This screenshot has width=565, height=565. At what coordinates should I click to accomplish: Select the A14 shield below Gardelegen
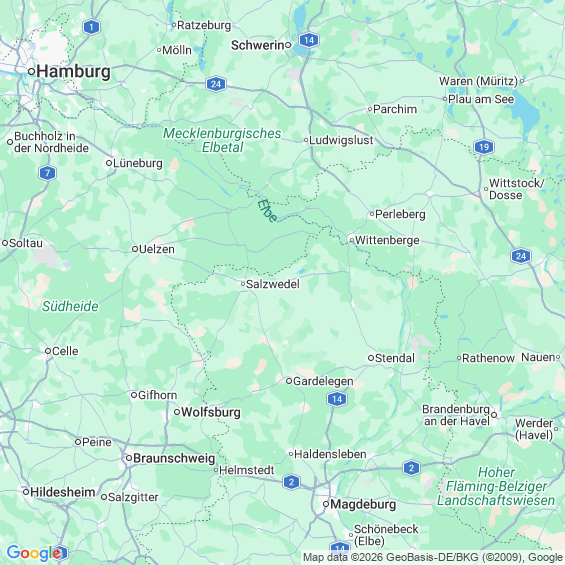pos(337,399)
